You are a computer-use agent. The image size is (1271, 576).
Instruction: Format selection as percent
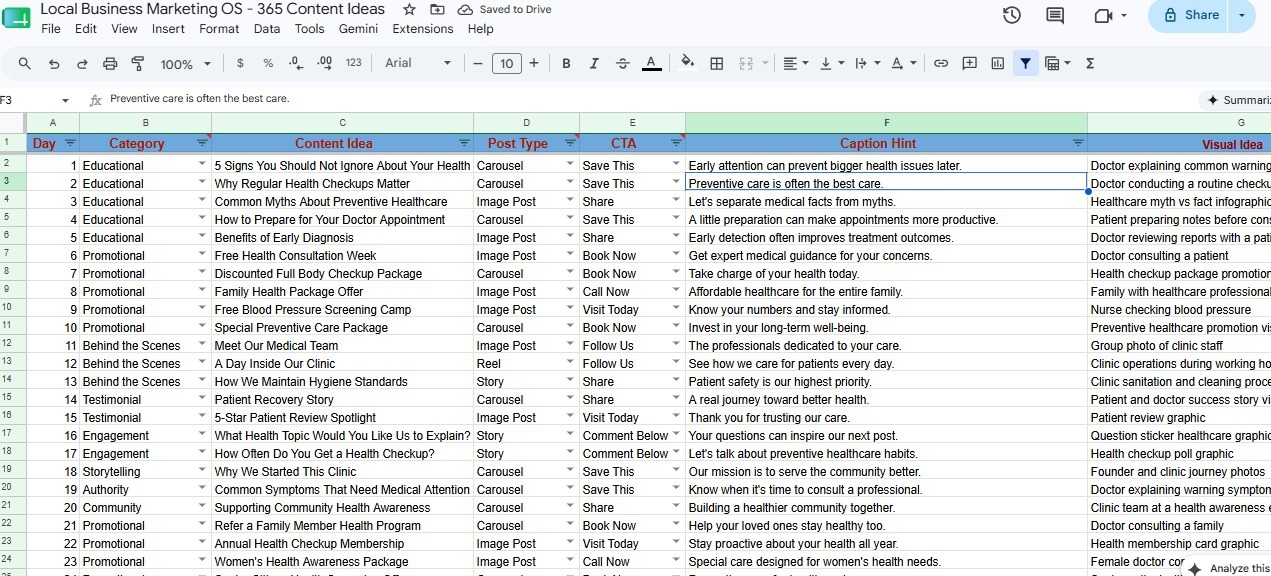(268, 63)
